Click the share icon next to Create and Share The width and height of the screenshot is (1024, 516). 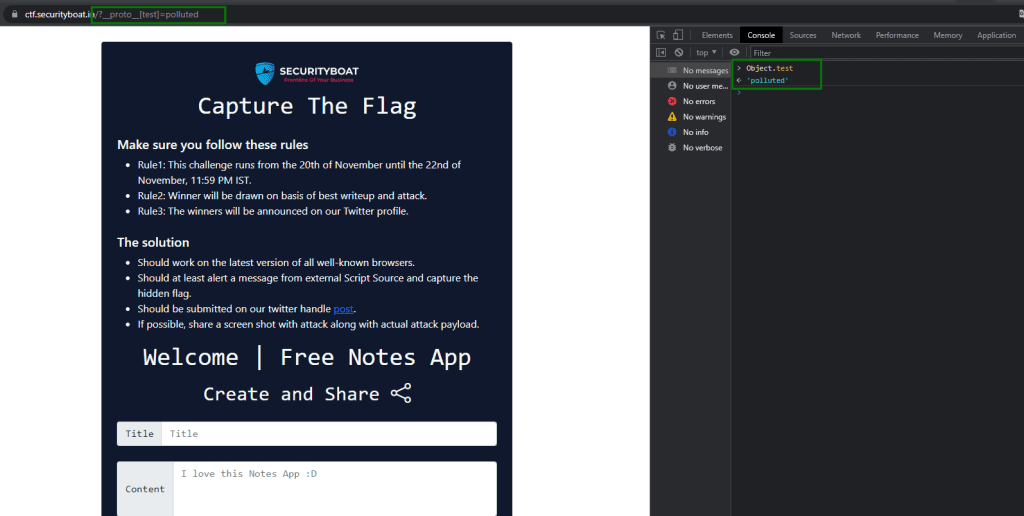[401, 394]
